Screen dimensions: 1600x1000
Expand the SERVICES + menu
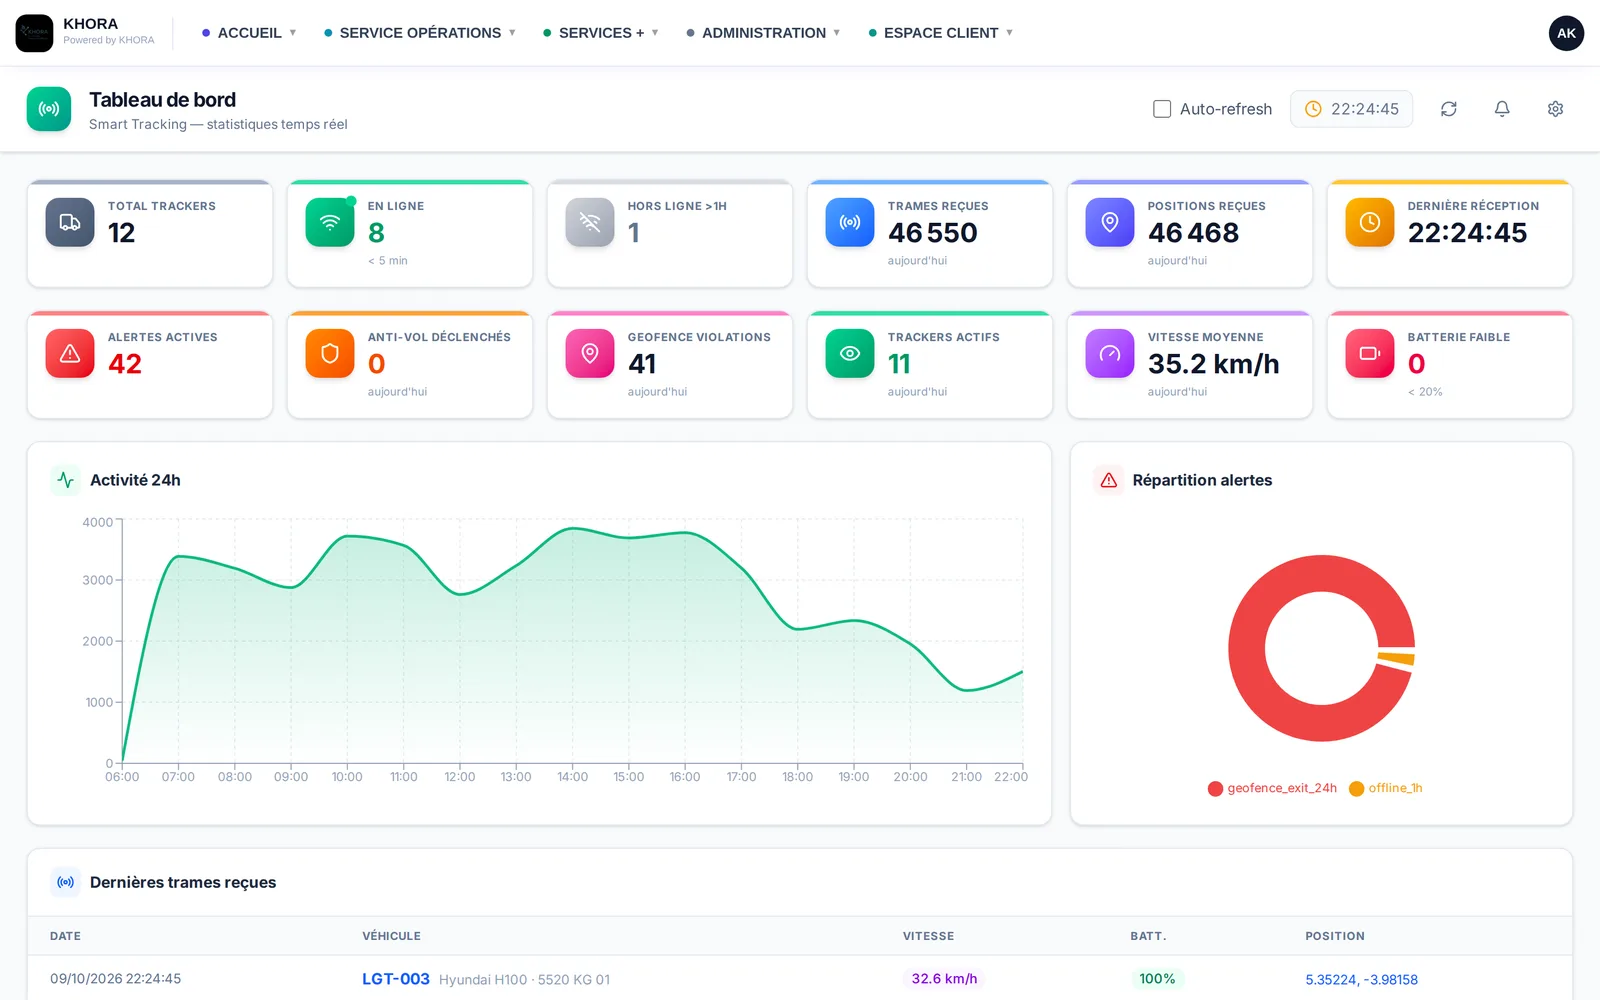point(601,33)
